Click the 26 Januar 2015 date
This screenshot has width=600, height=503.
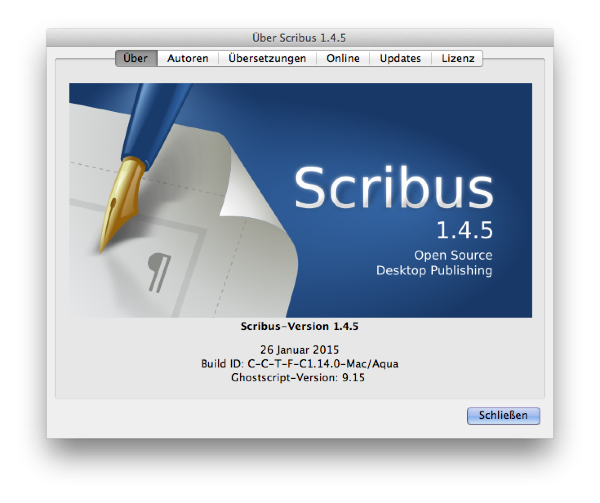(x=299, y=350)
